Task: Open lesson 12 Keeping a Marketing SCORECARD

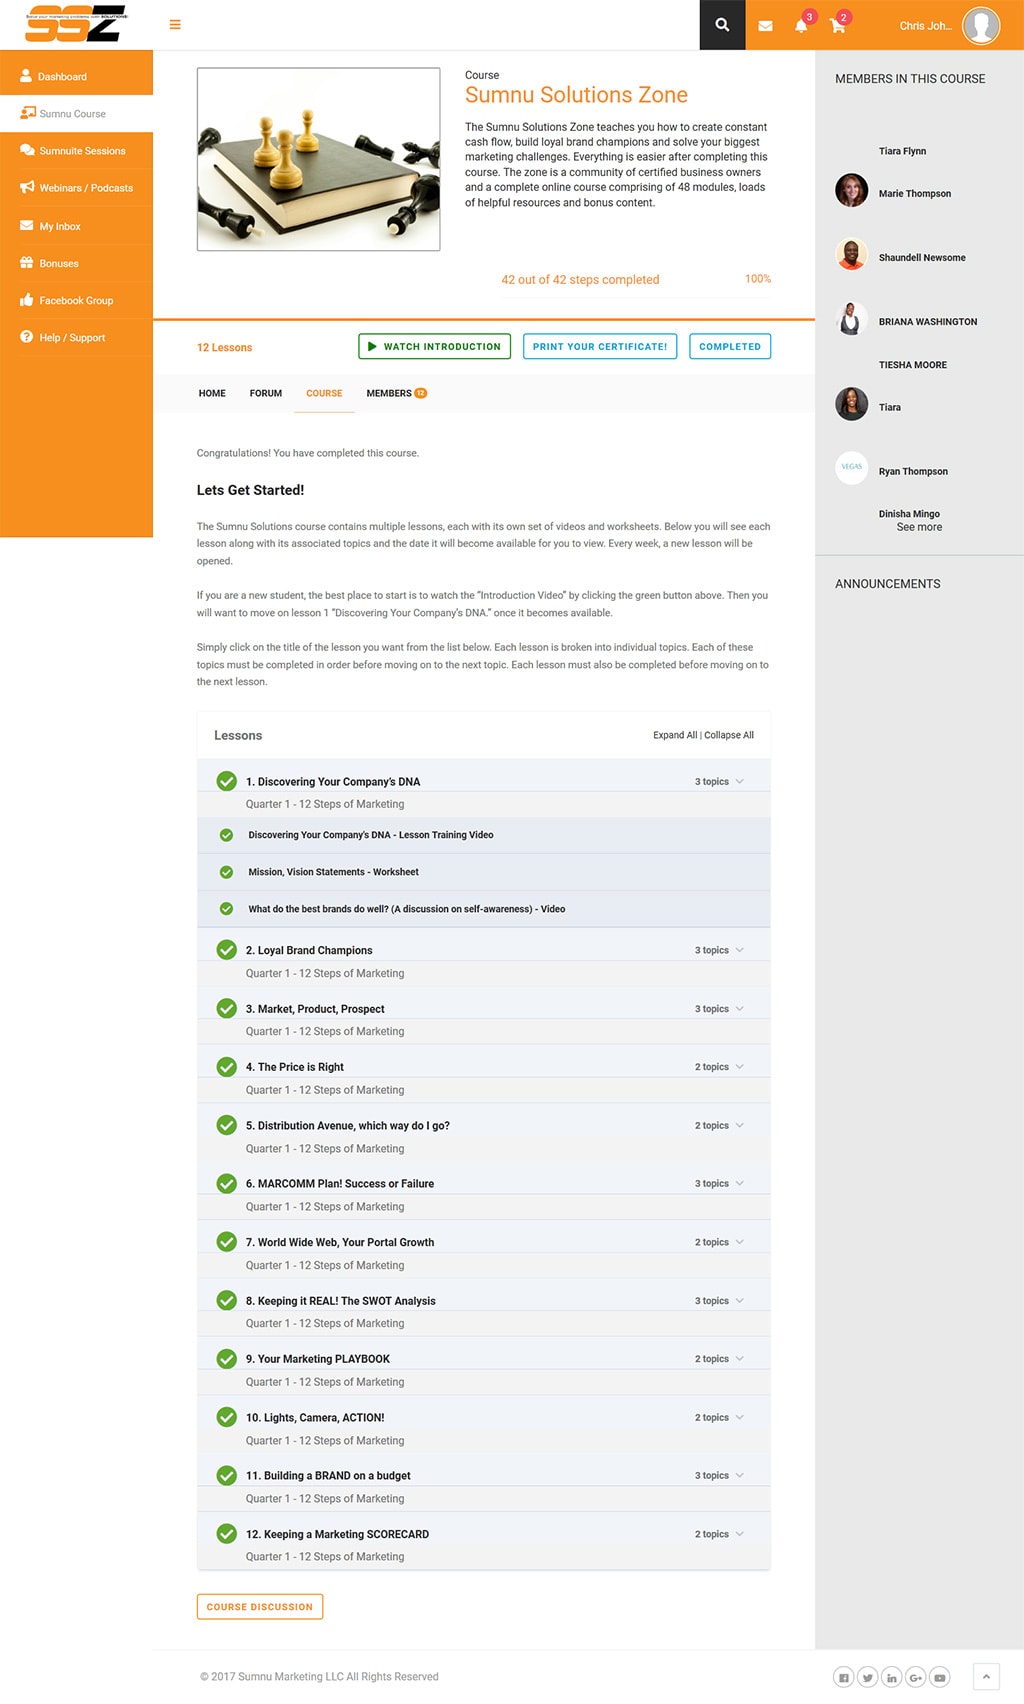Action: pos(337,1534)
